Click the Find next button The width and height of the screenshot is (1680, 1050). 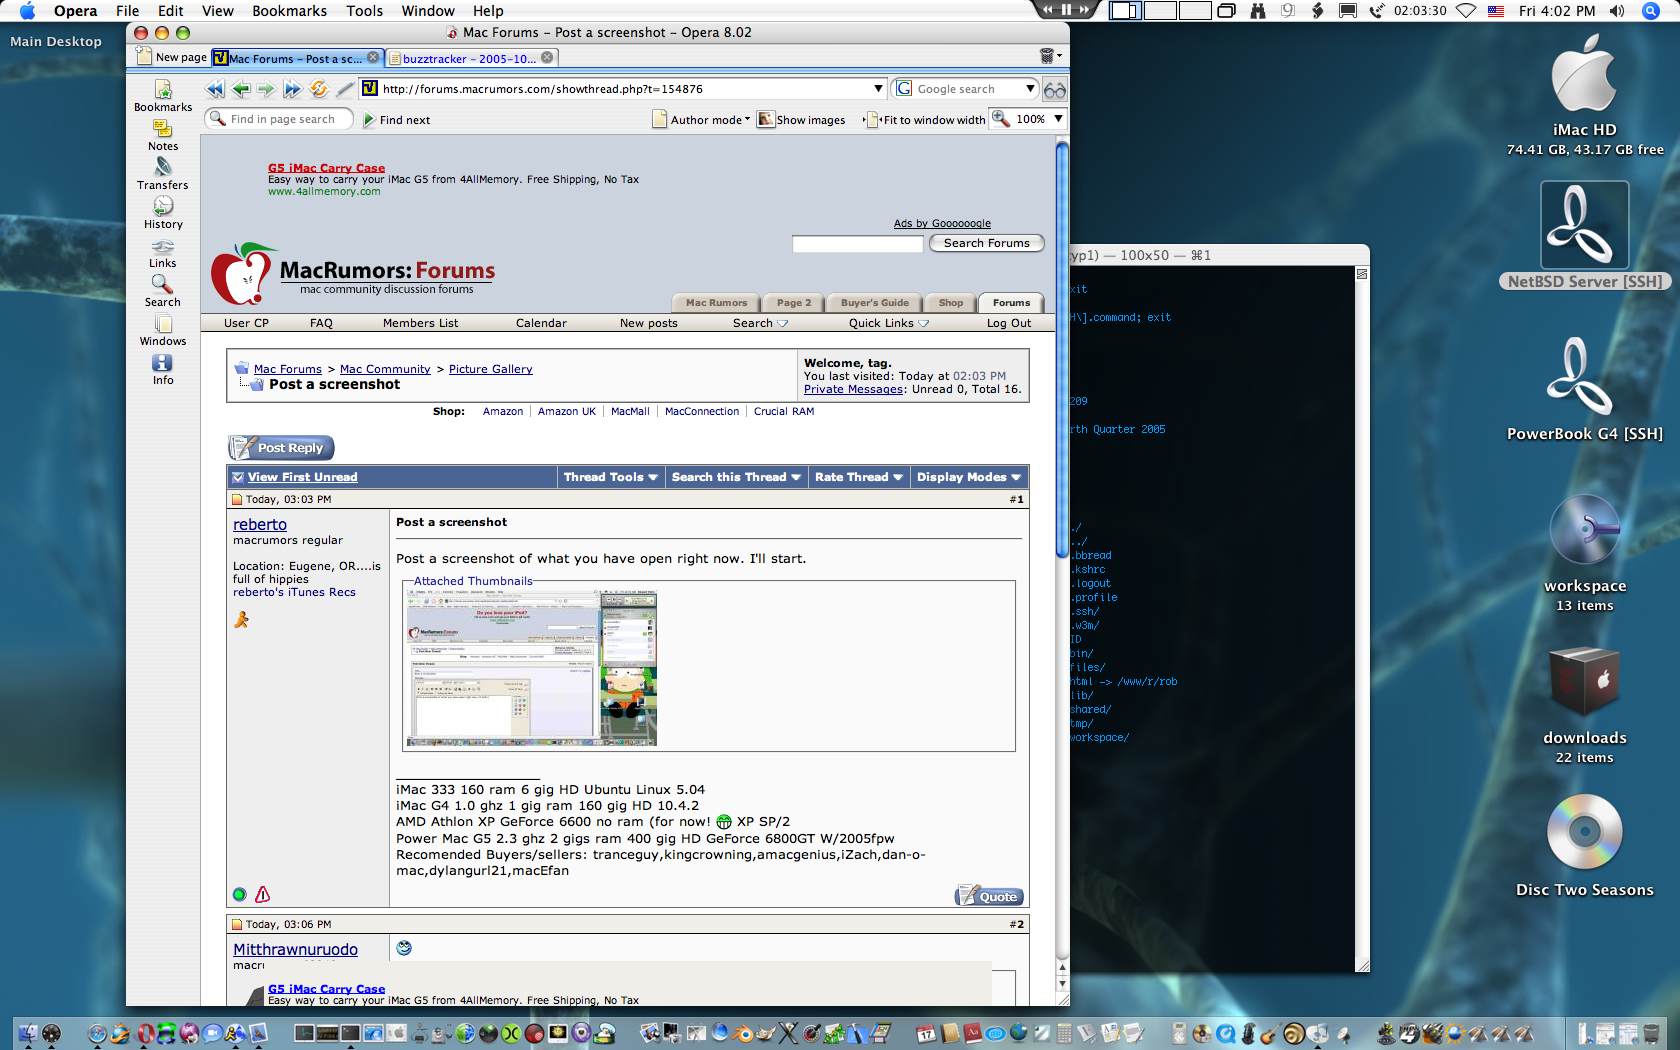(x=396, y=120)
